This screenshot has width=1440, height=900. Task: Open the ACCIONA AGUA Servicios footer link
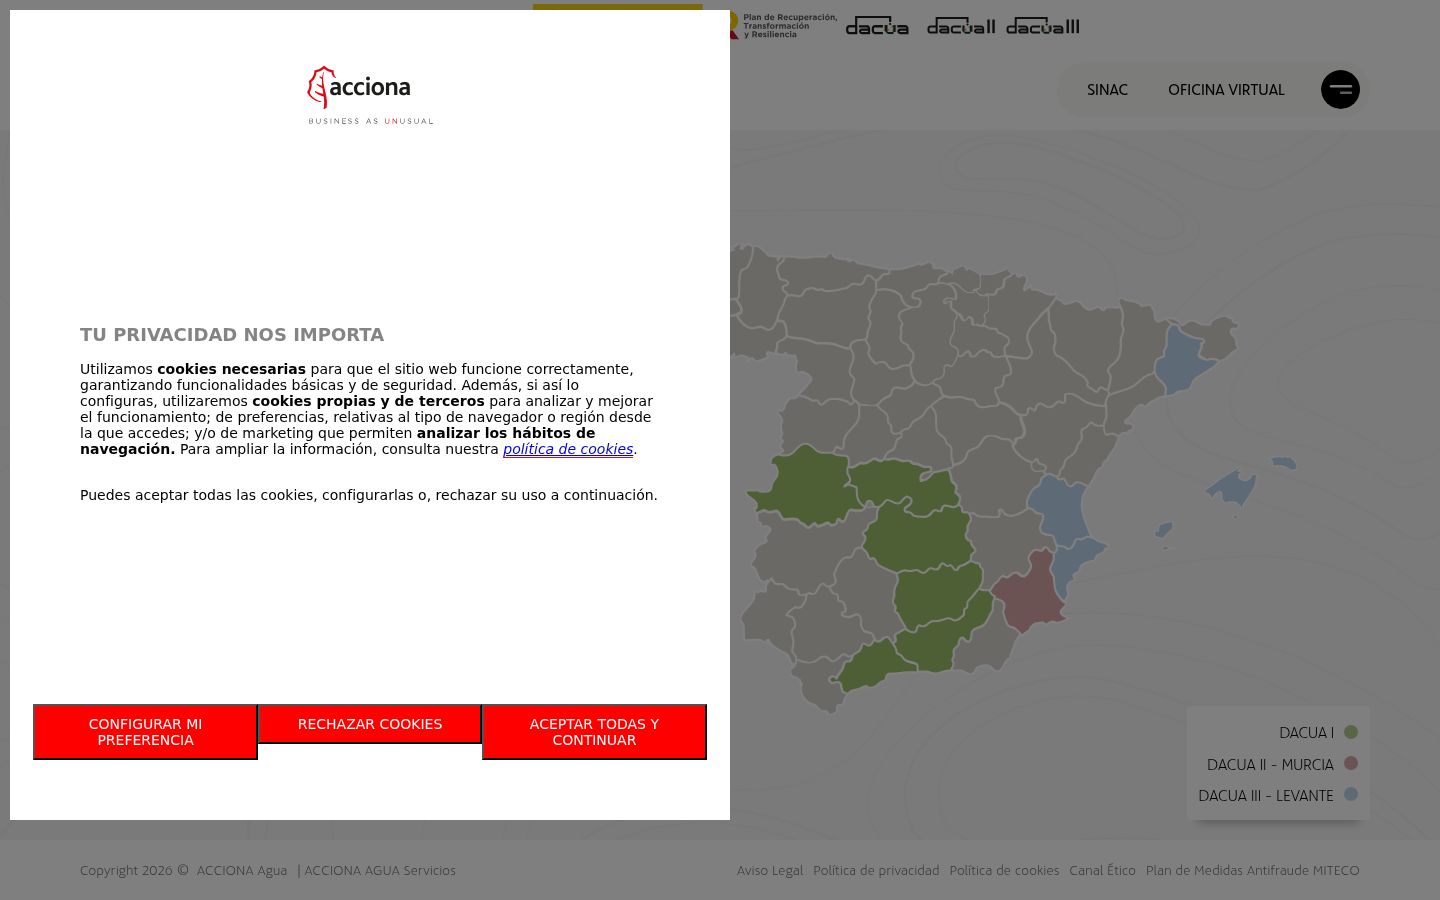point(380,871)
